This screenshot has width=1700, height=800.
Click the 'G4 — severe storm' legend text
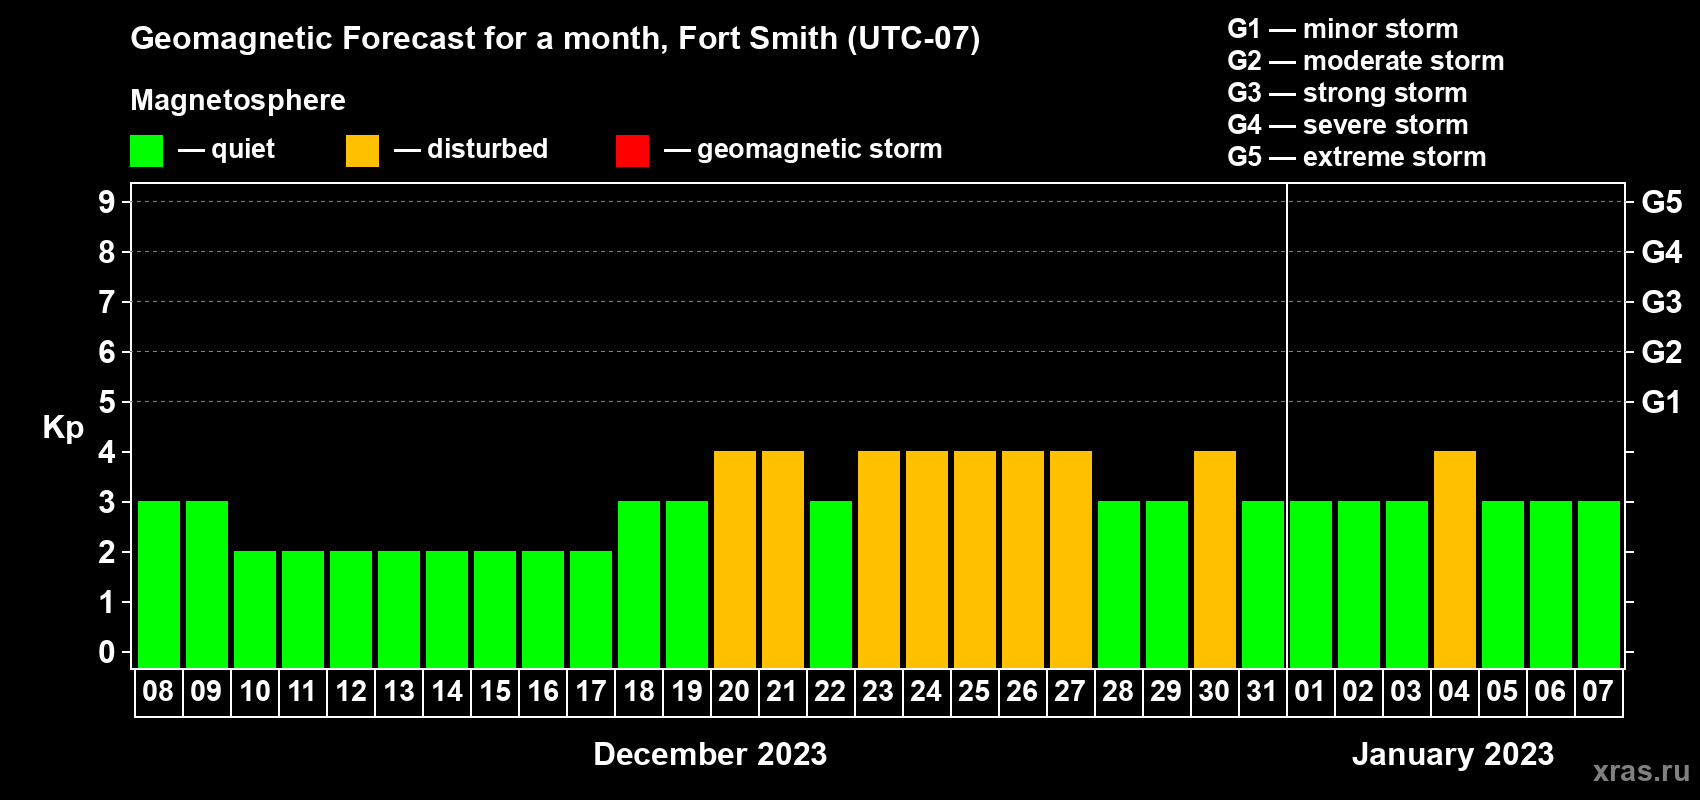point(1347,125)
